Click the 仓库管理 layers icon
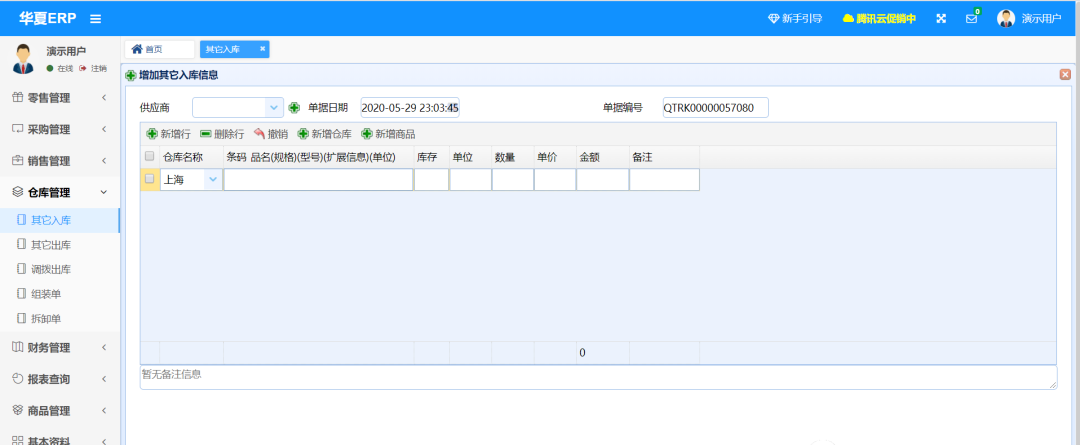Screen dimensions: 1080x445 tap(18, 192)
